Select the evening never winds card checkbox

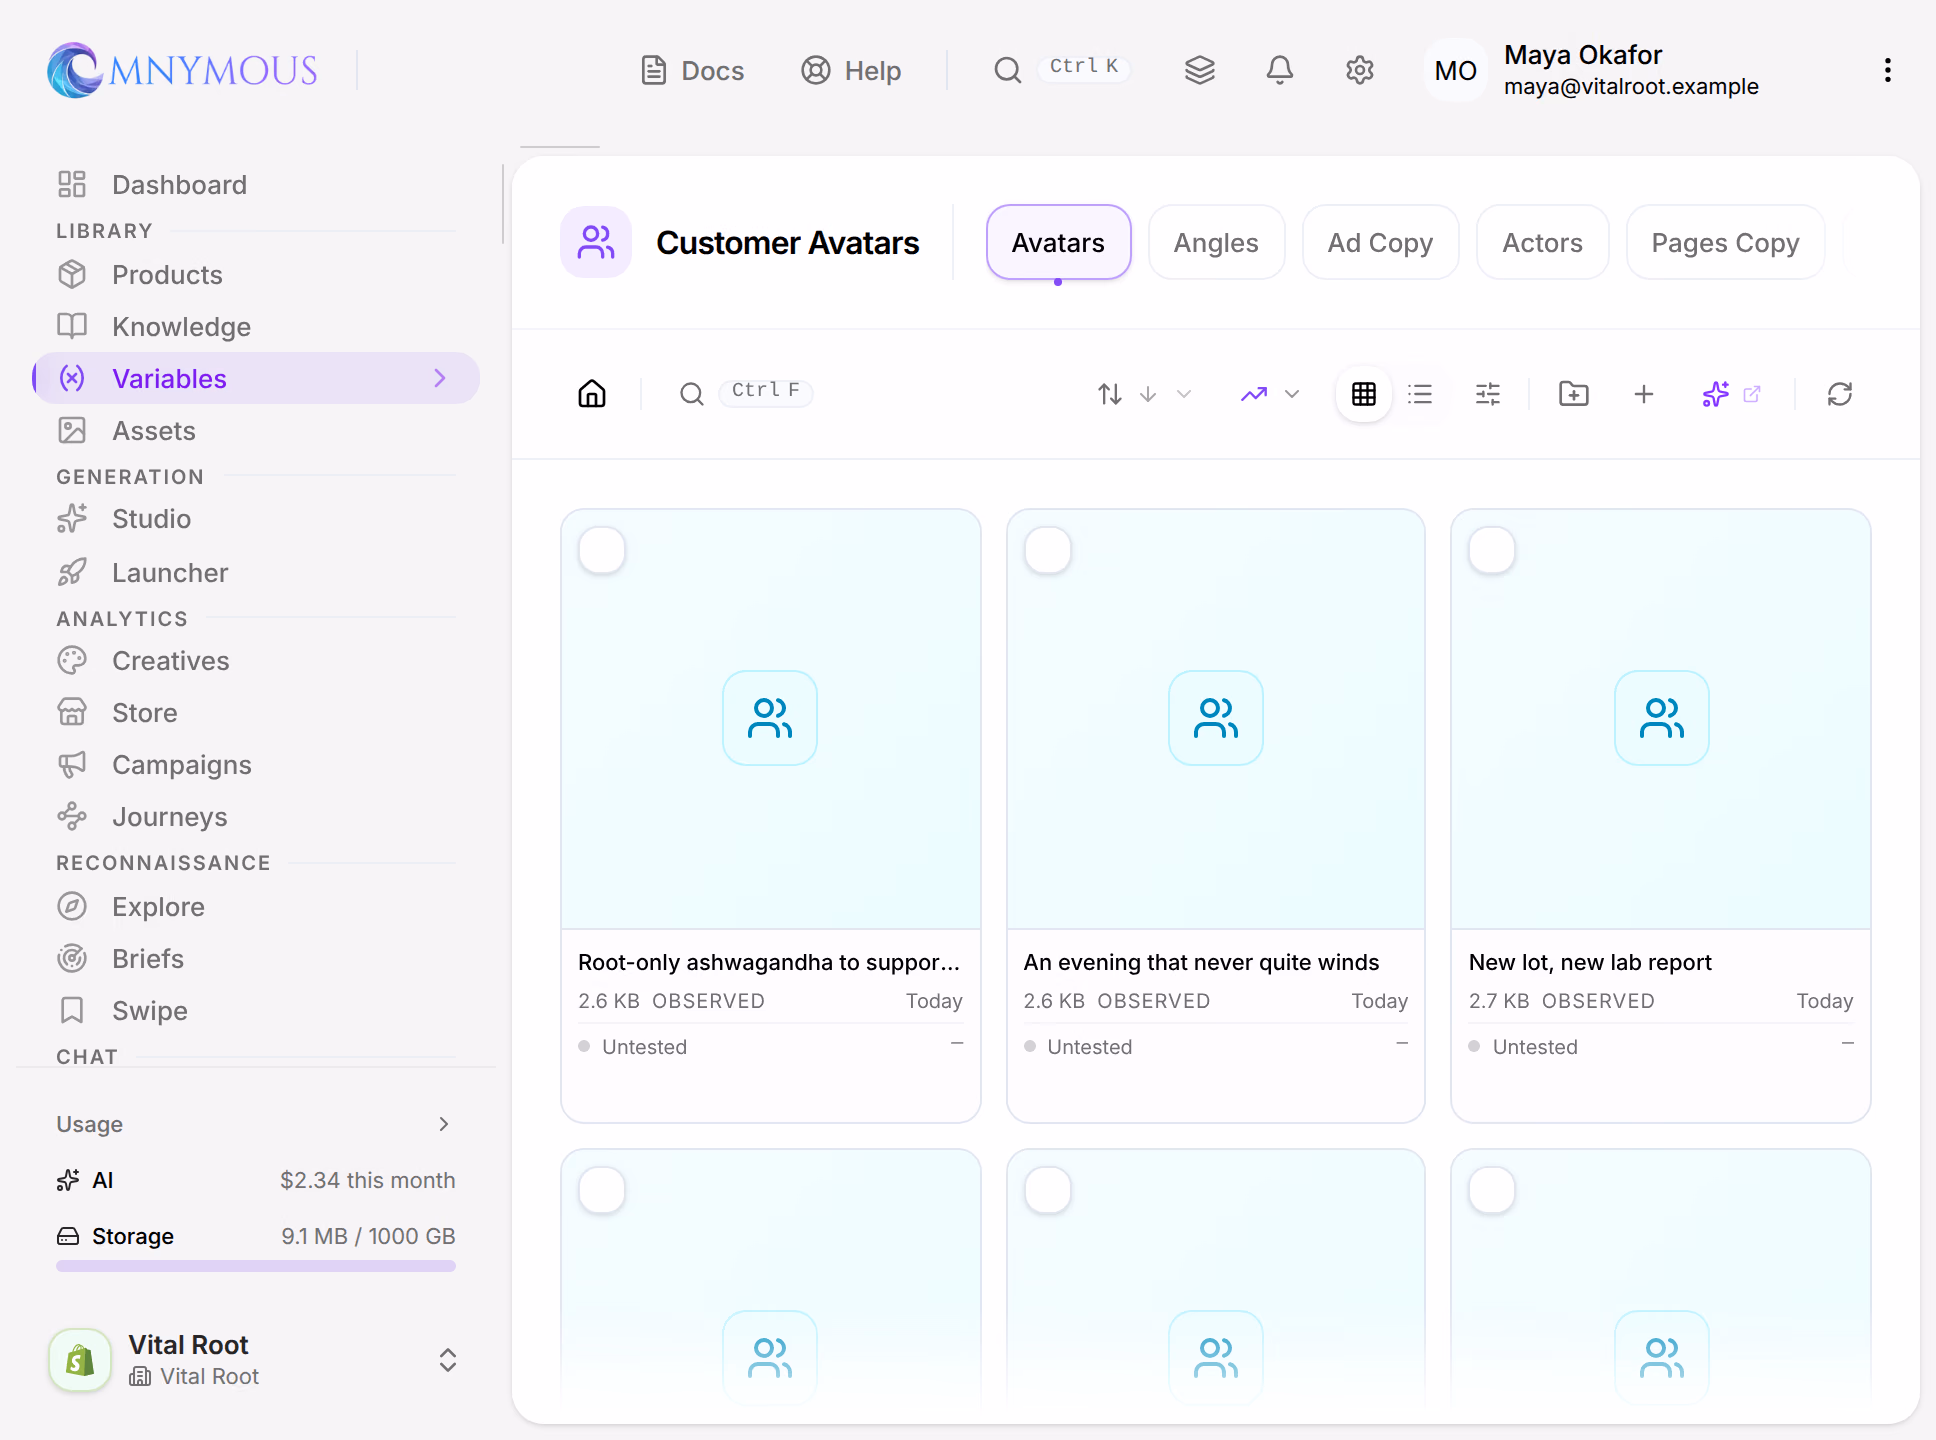pos(1048,550)
